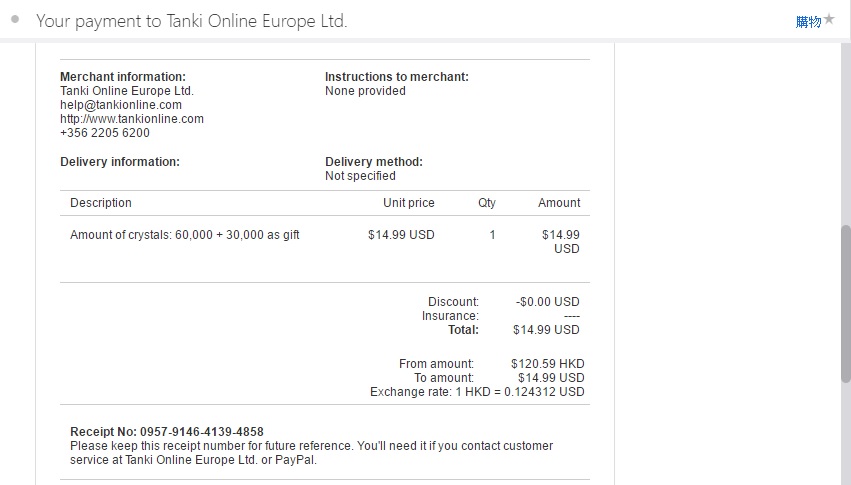The height and width of the screenshot is (485, 851).
Task: Click the merchant phone number +356 2205 6200
Action: pyautogui.click(x=105, y=133)
